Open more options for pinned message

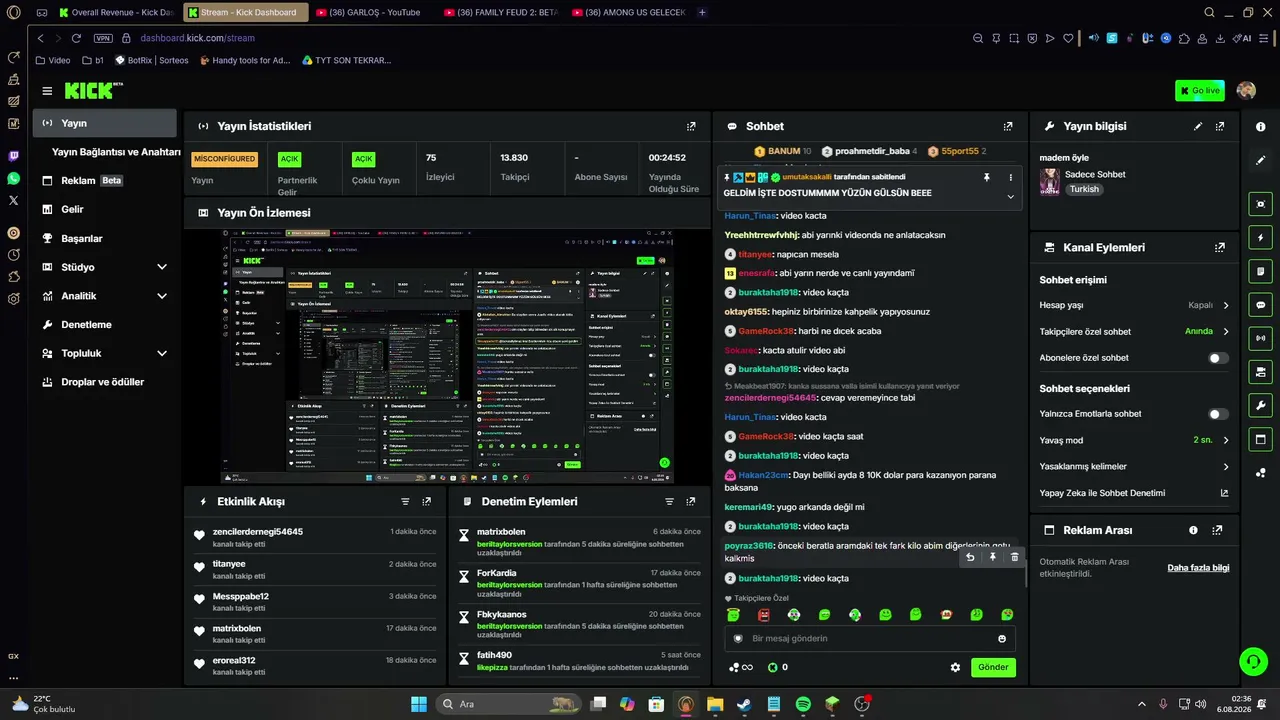click(x=1010, y=177)
